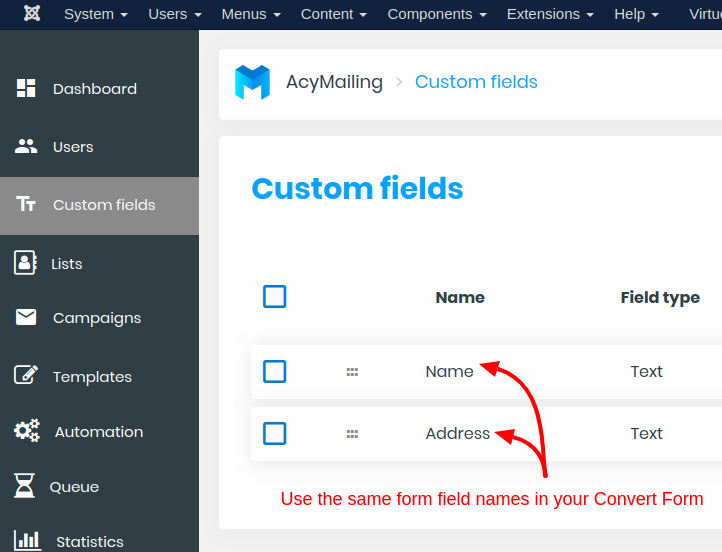Open the Name custom field

click(449, 372)
